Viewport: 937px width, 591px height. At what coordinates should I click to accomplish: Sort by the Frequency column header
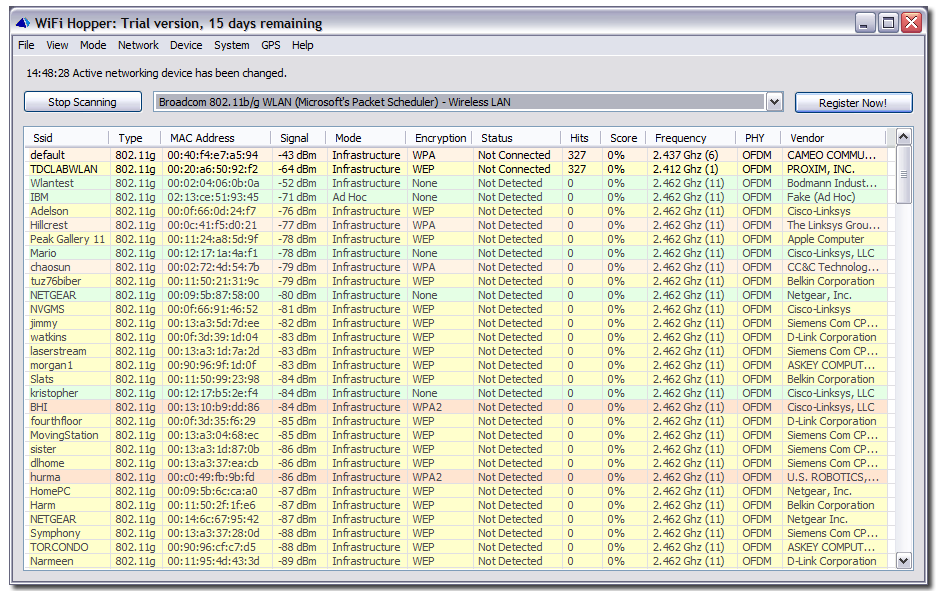(x=691, y=138)
